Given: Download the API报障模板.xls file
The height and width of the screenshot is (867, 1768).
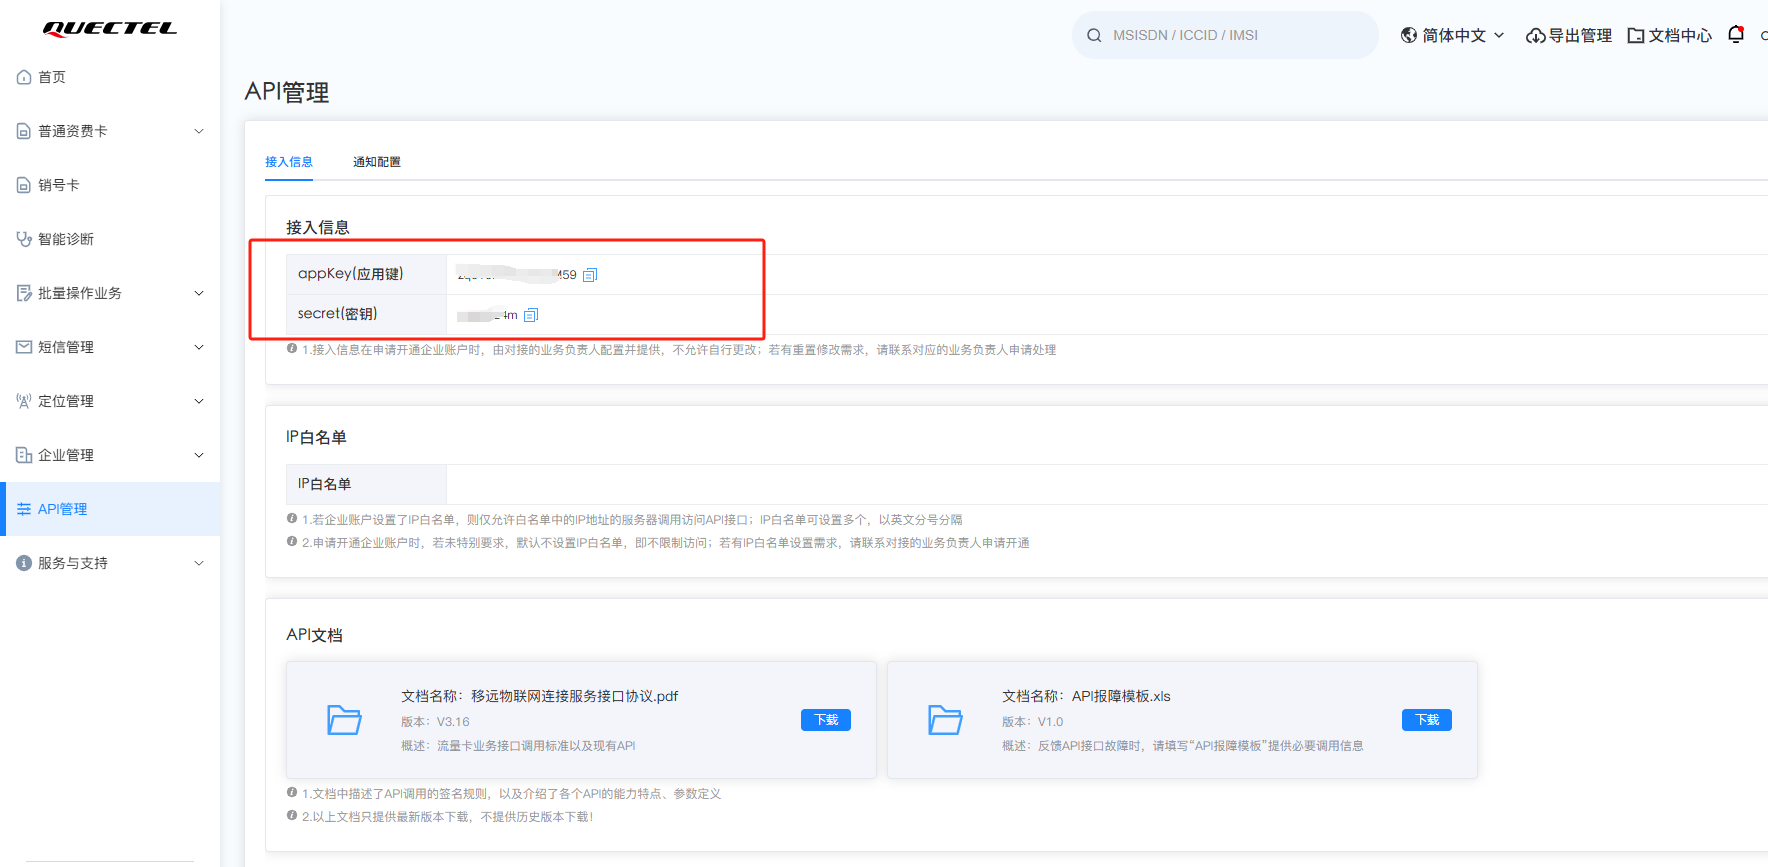Looking at the screenshot, I should click(1426, 720).
